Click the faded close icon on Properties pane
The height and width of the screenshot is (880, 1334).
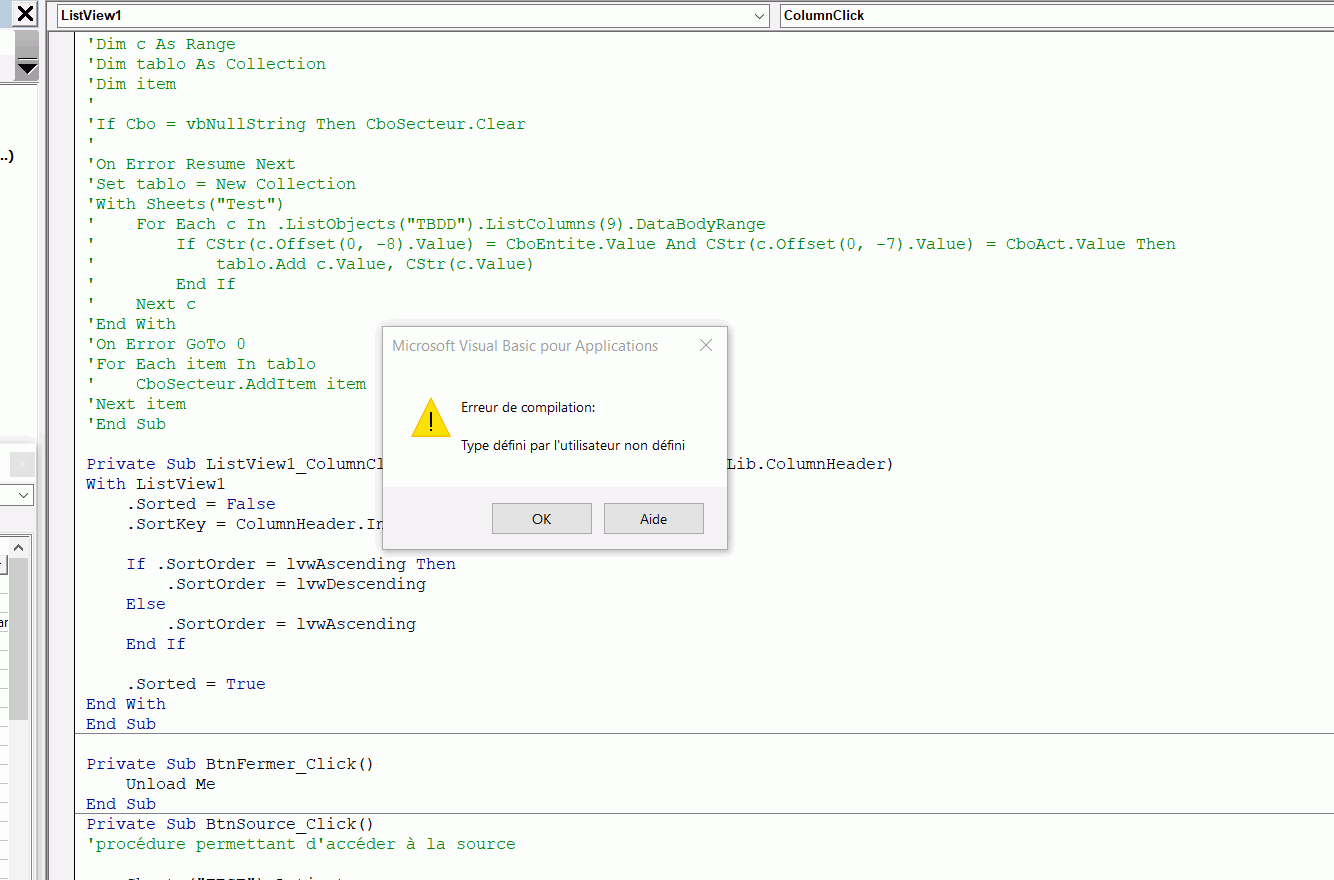(x=22, y=464)
